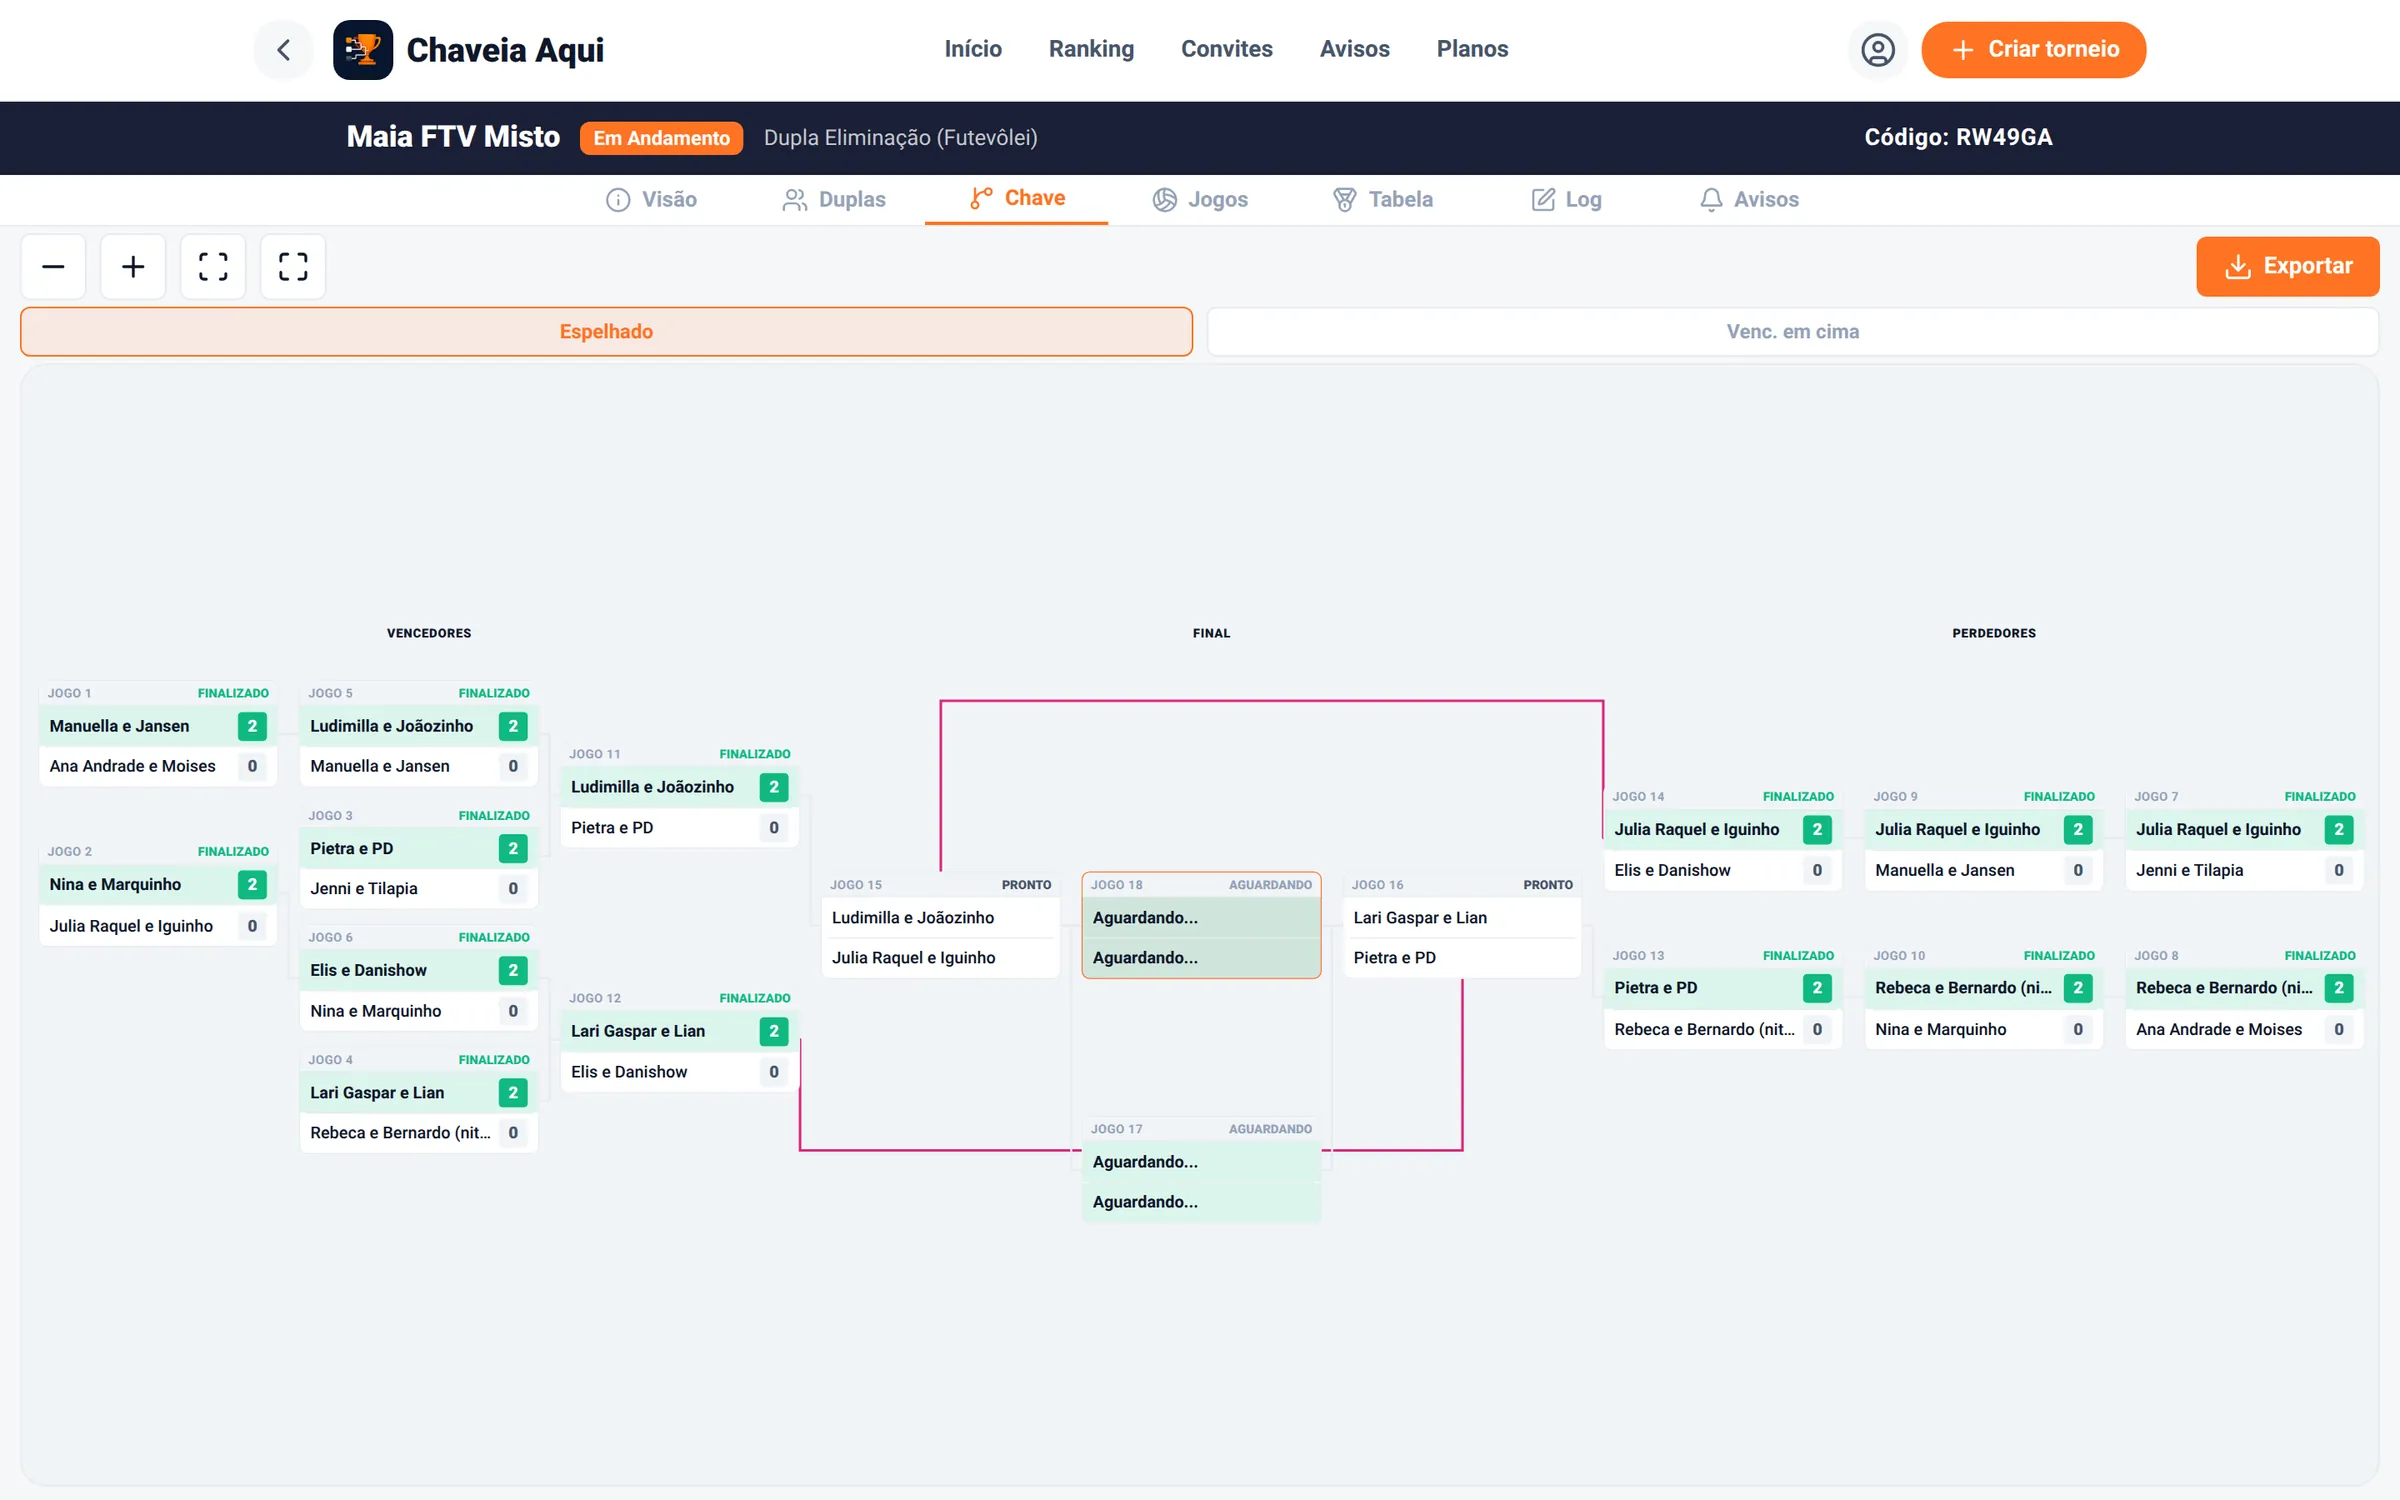Click the Maia FTV Misto tournament title

point(453,137)
